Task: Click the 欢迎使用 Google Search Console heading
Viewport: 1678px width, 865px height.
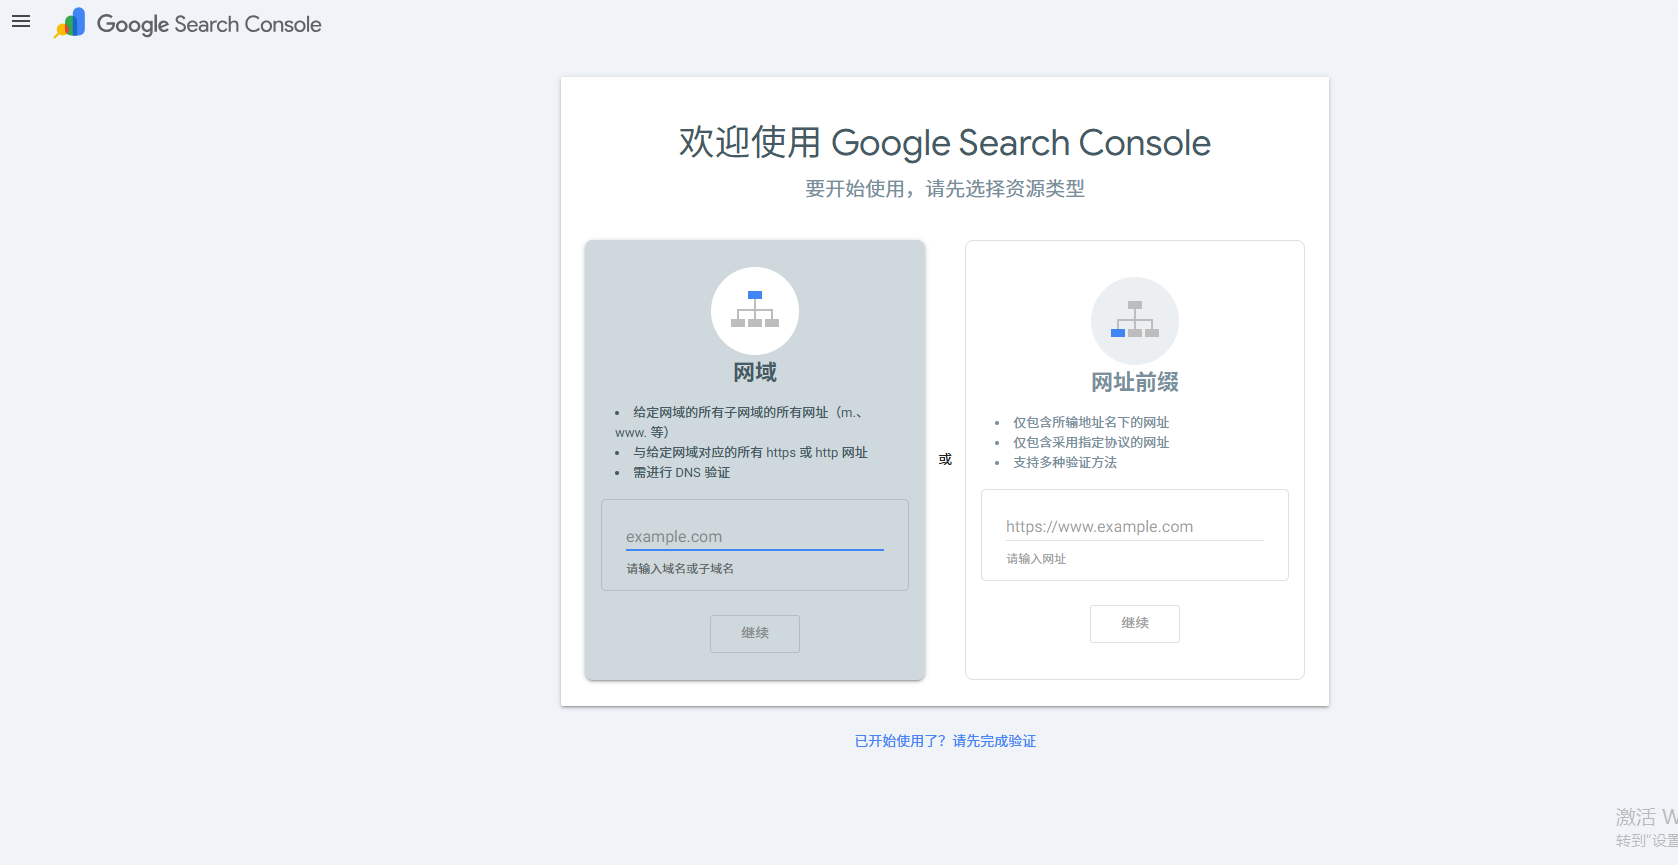Action: click(945, 143)
